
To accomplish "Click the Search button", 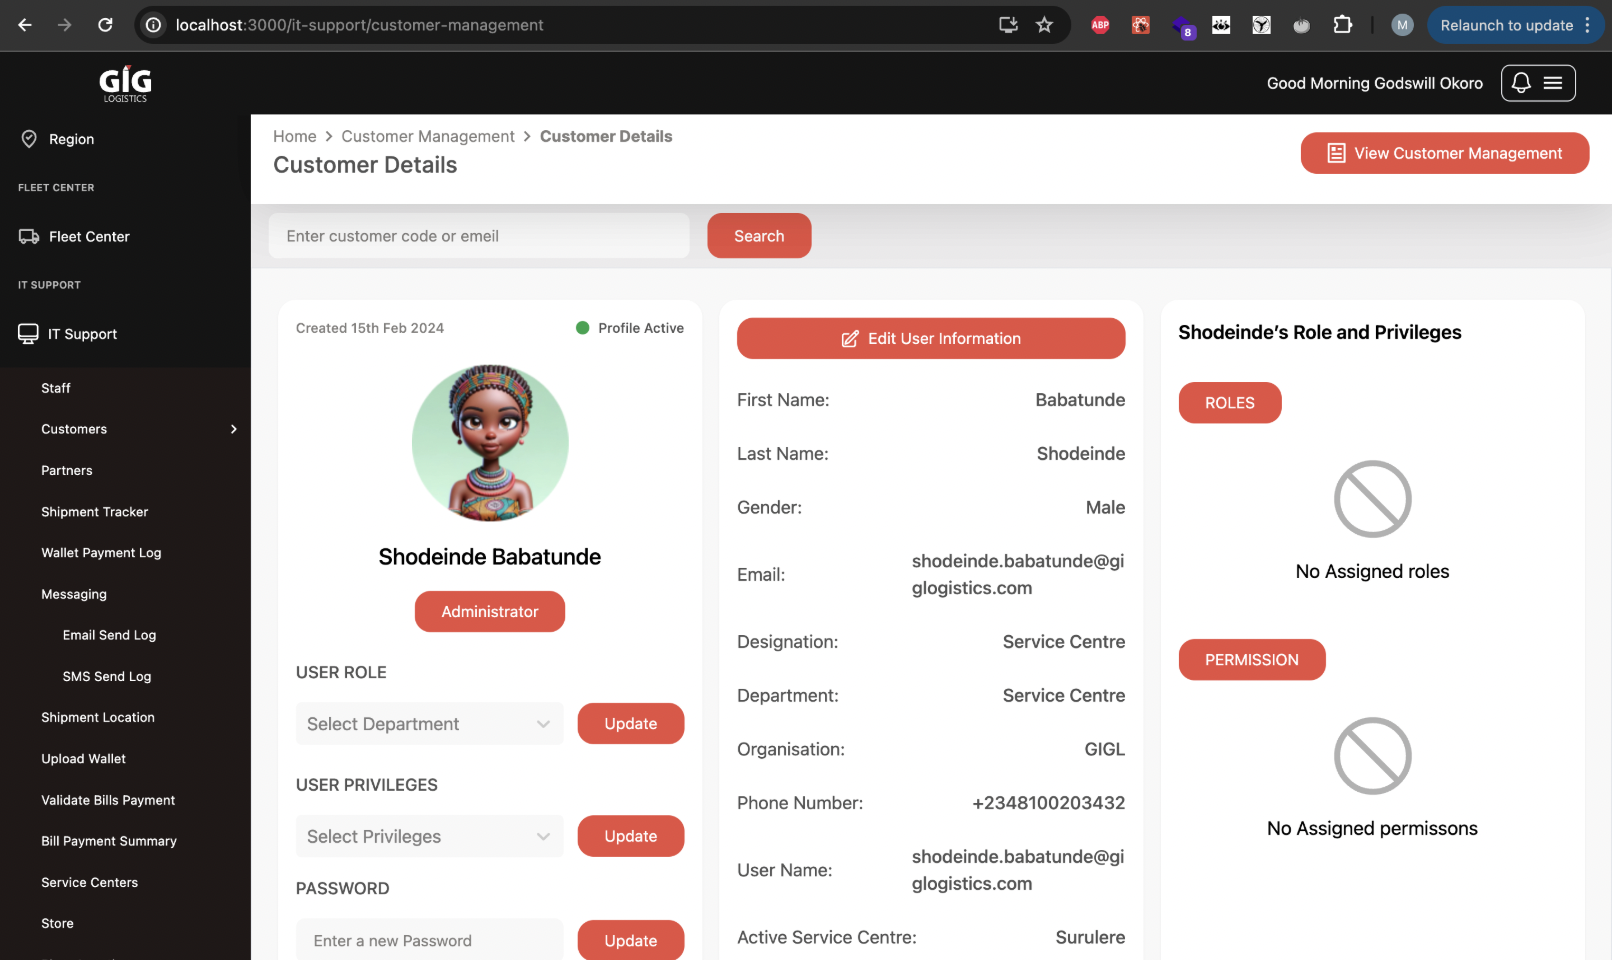I will pyautogui.click(x=759, y=236).
